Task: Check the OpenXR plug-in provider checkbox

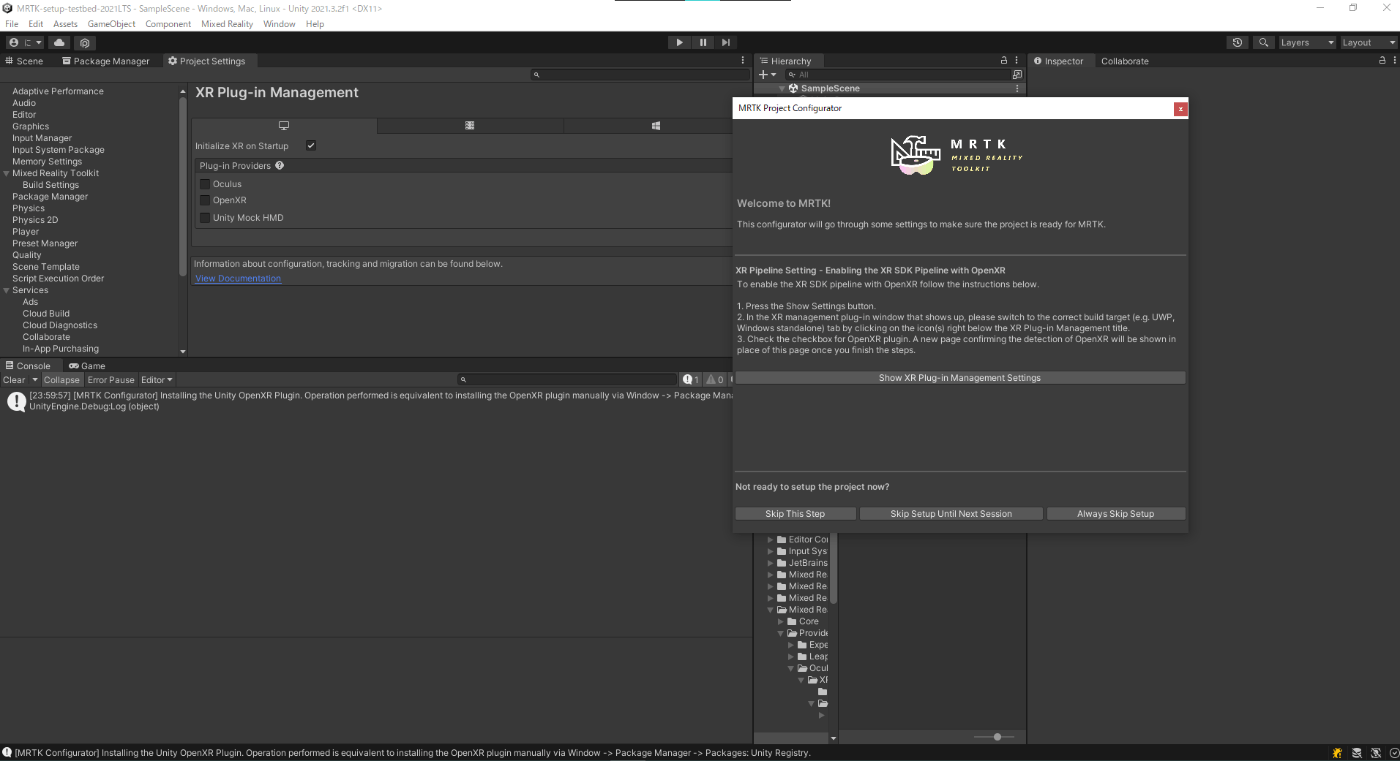Action: tap(205, 200)
